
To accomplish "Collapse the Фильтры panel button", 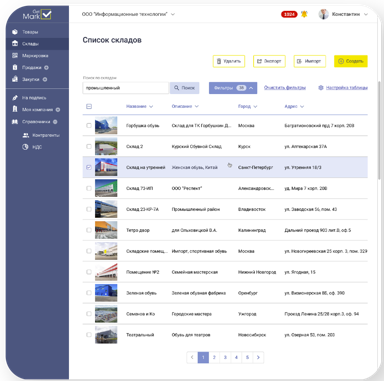I will [x=233, y=88].
